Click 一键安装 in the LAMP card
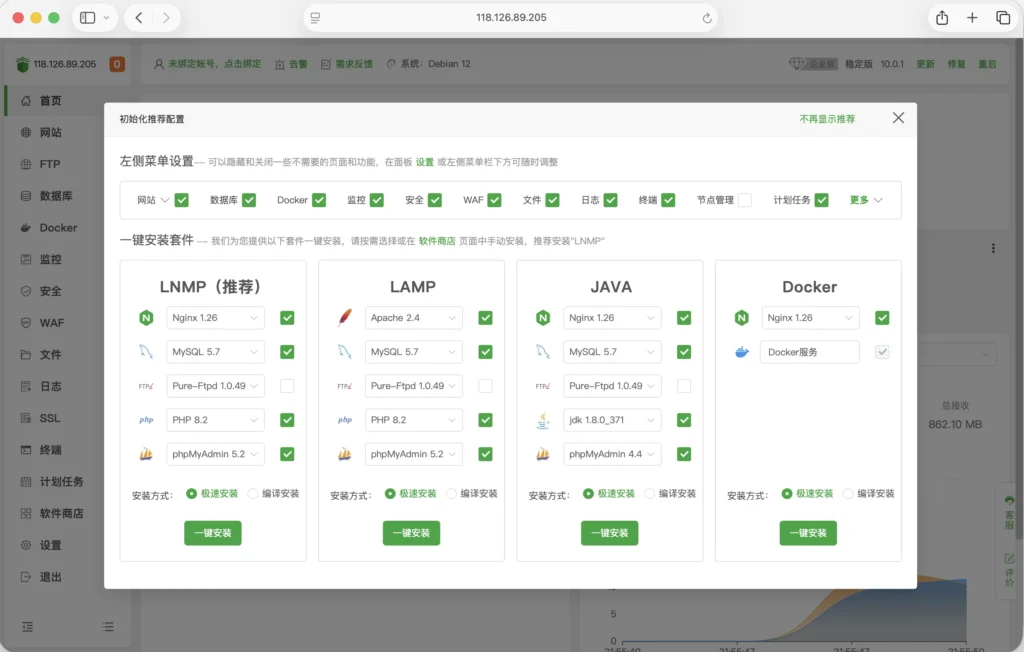 click(411, 533)
